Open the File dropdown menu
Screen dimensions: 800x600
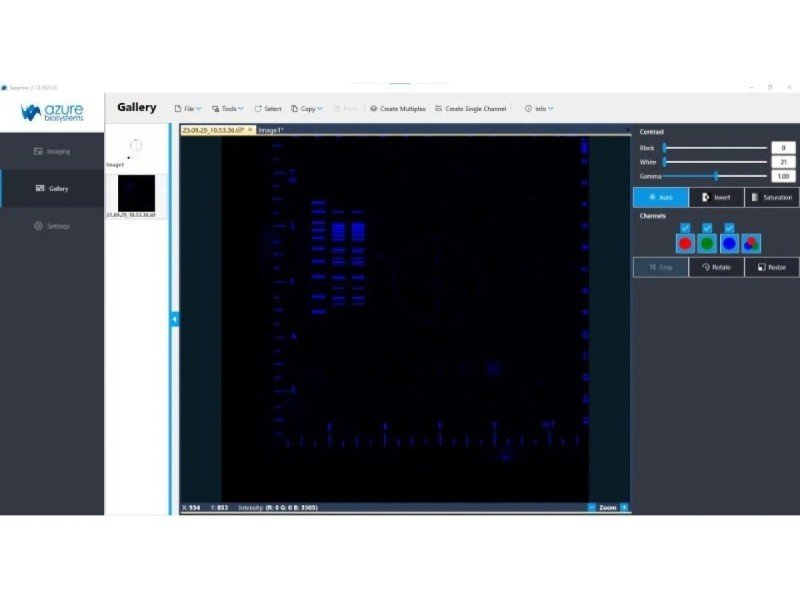coord(188,109)
